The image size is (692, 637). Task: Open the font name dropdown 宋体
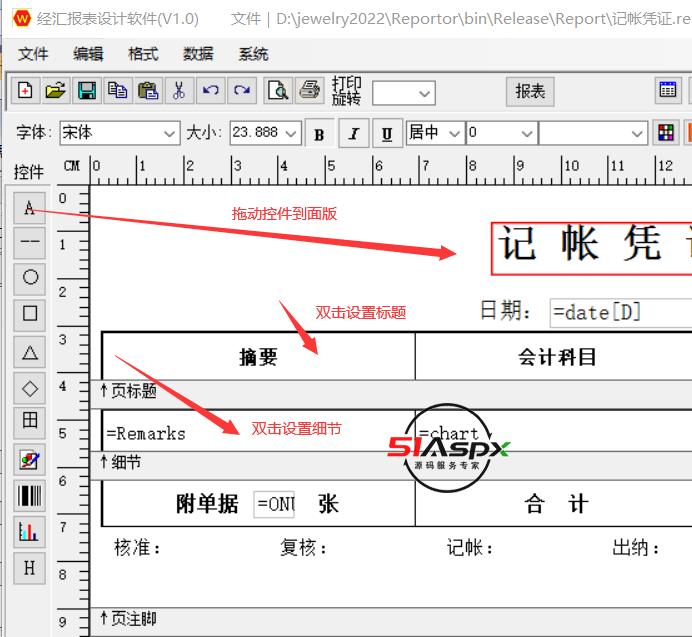120,133
